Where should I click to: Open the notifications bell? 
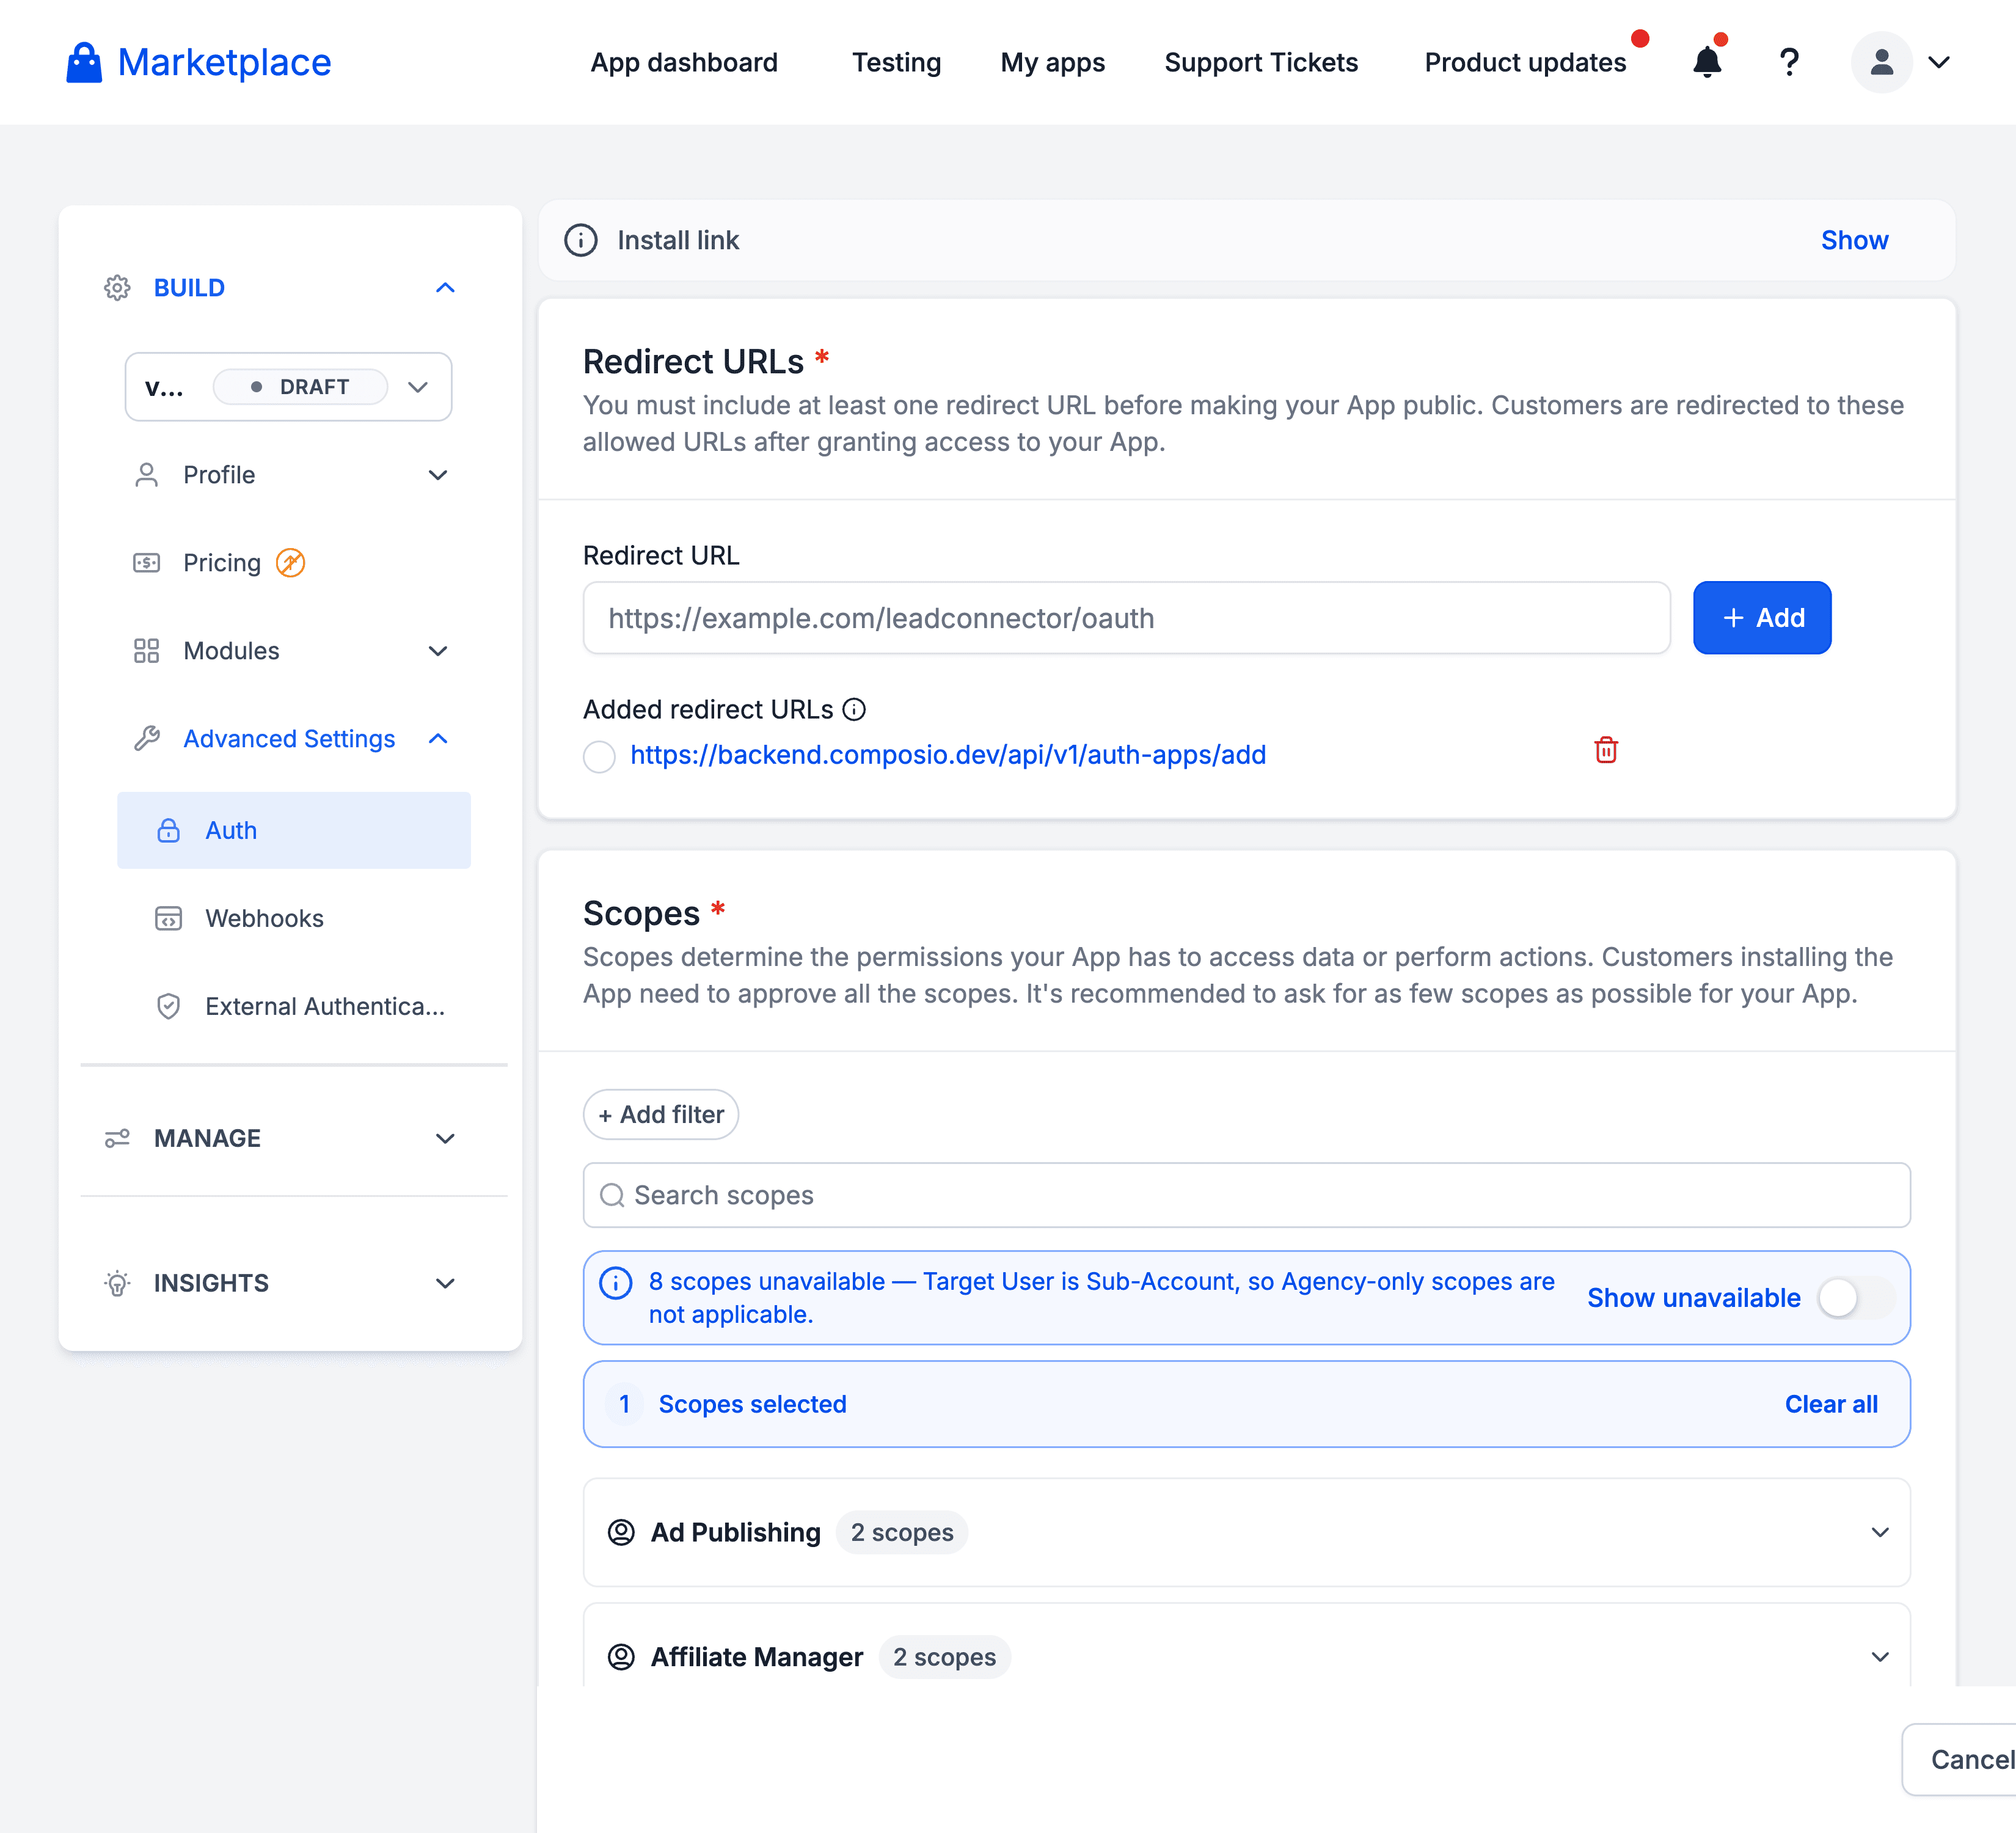[1707, 62]
